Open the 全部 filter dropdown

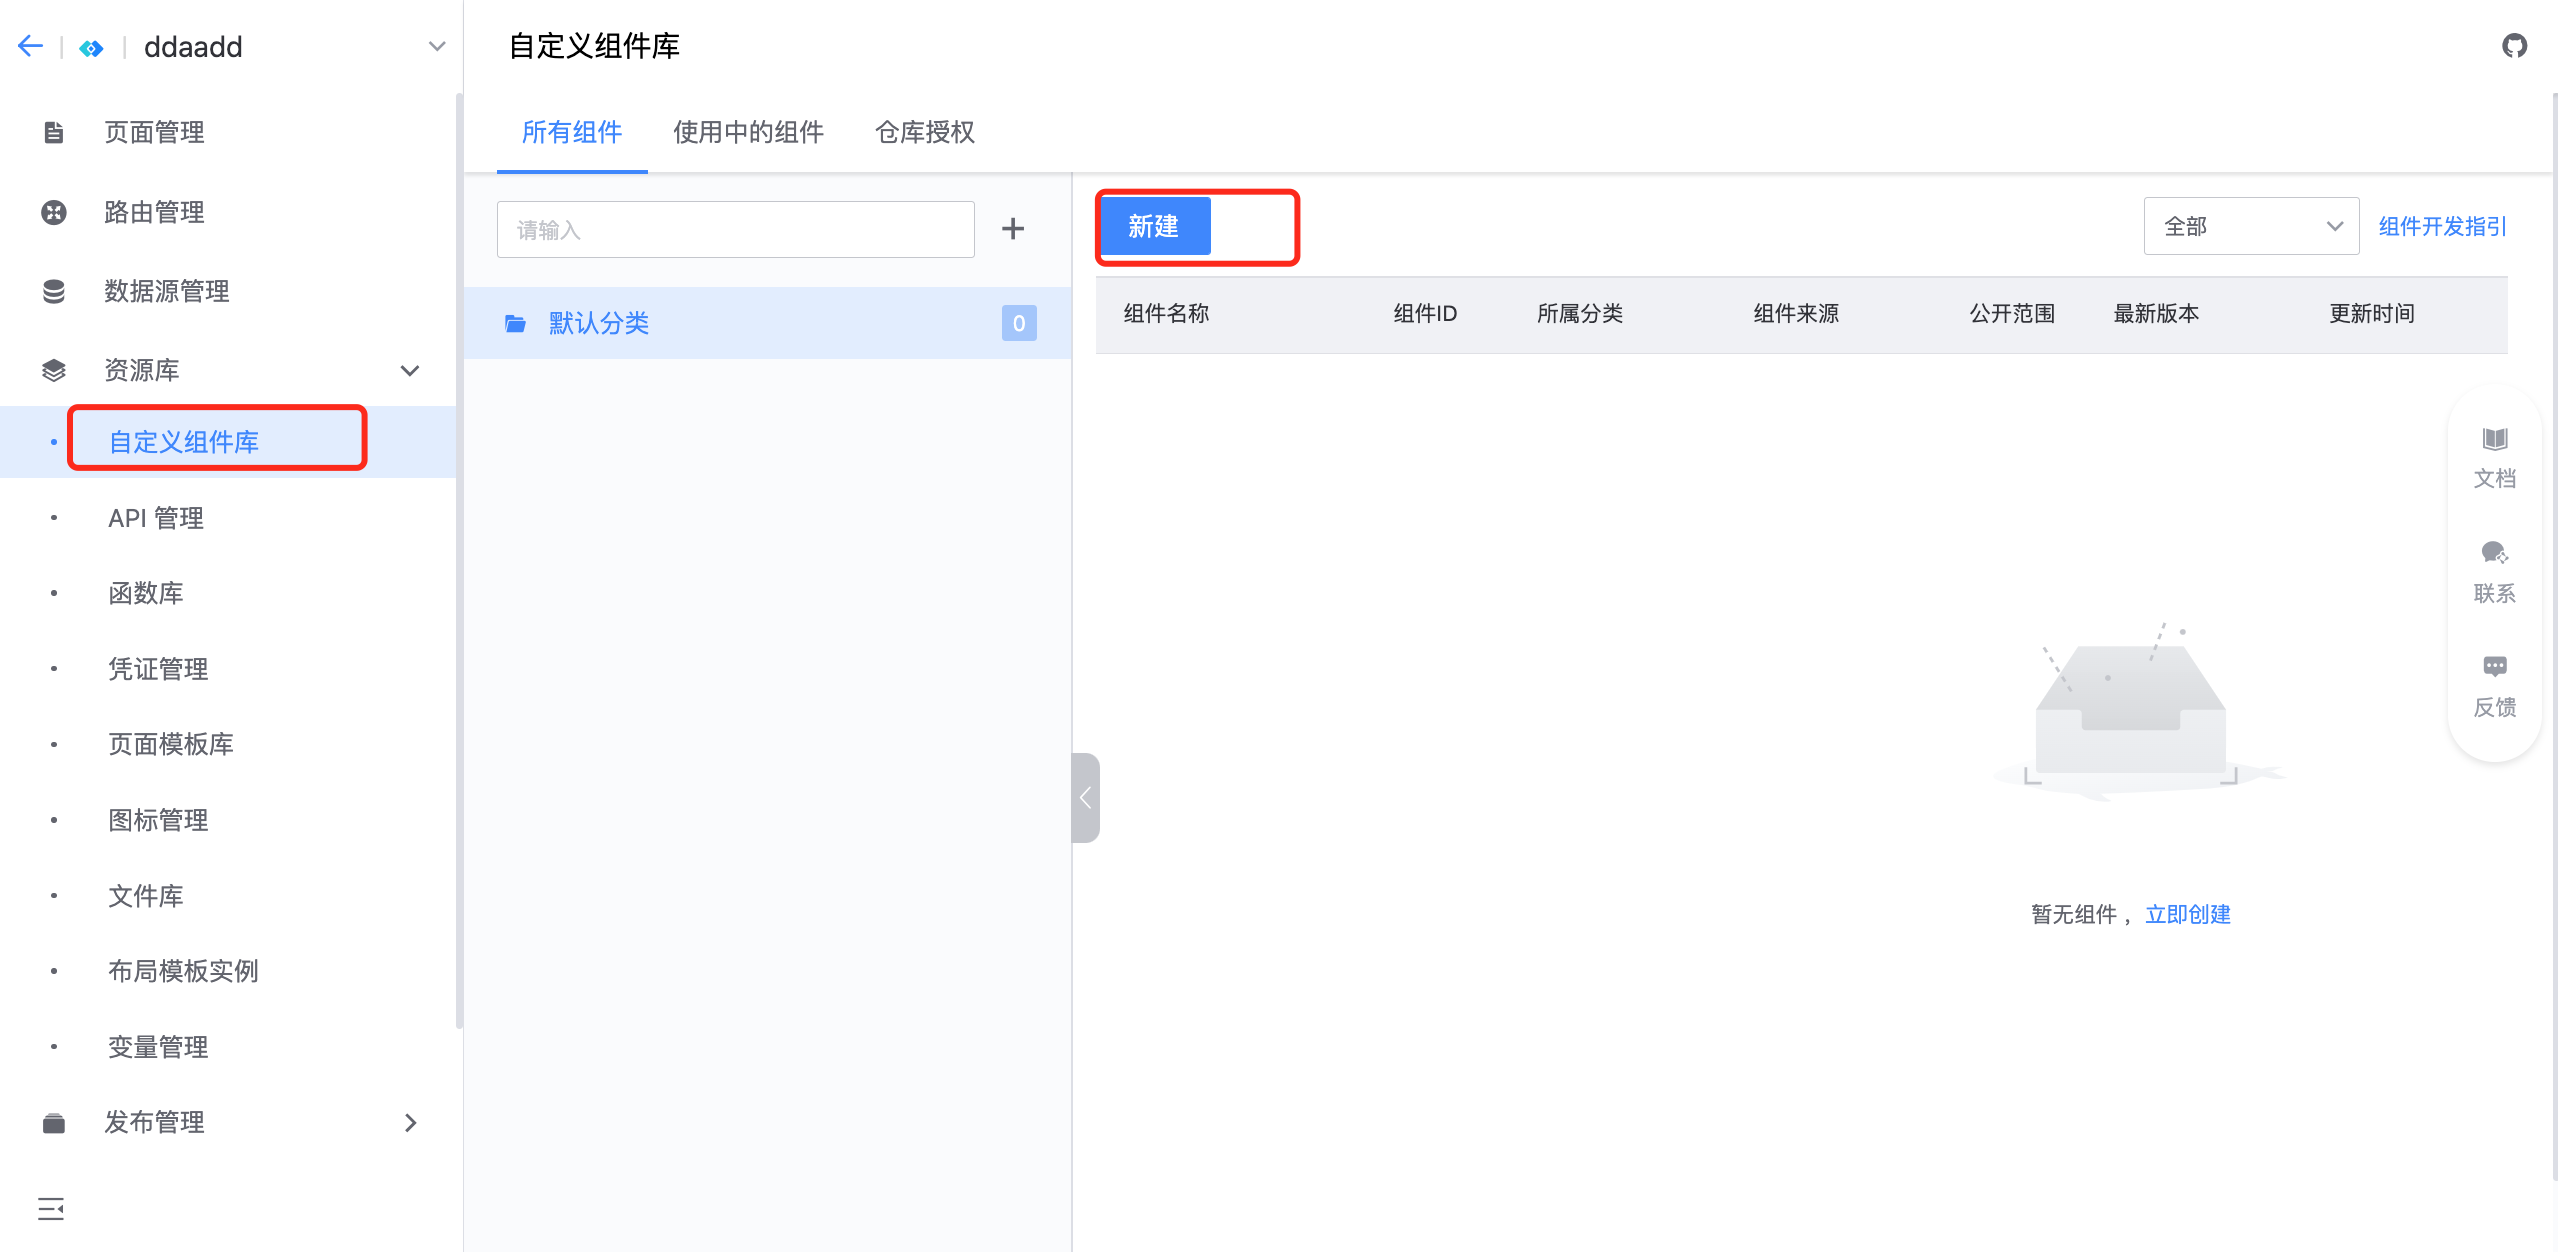point(2250,226)
